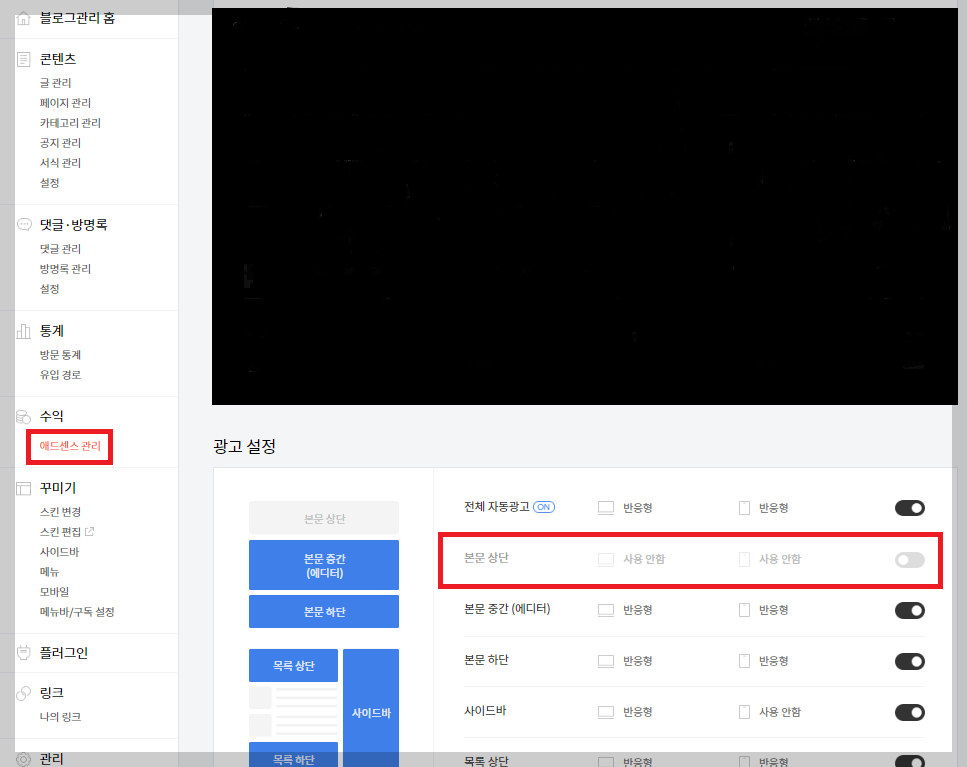The height and width of the screenshot is (767, 967).
Task: Open 스킨 변경 under 꾸미기
Action: [x=60, y=512]
